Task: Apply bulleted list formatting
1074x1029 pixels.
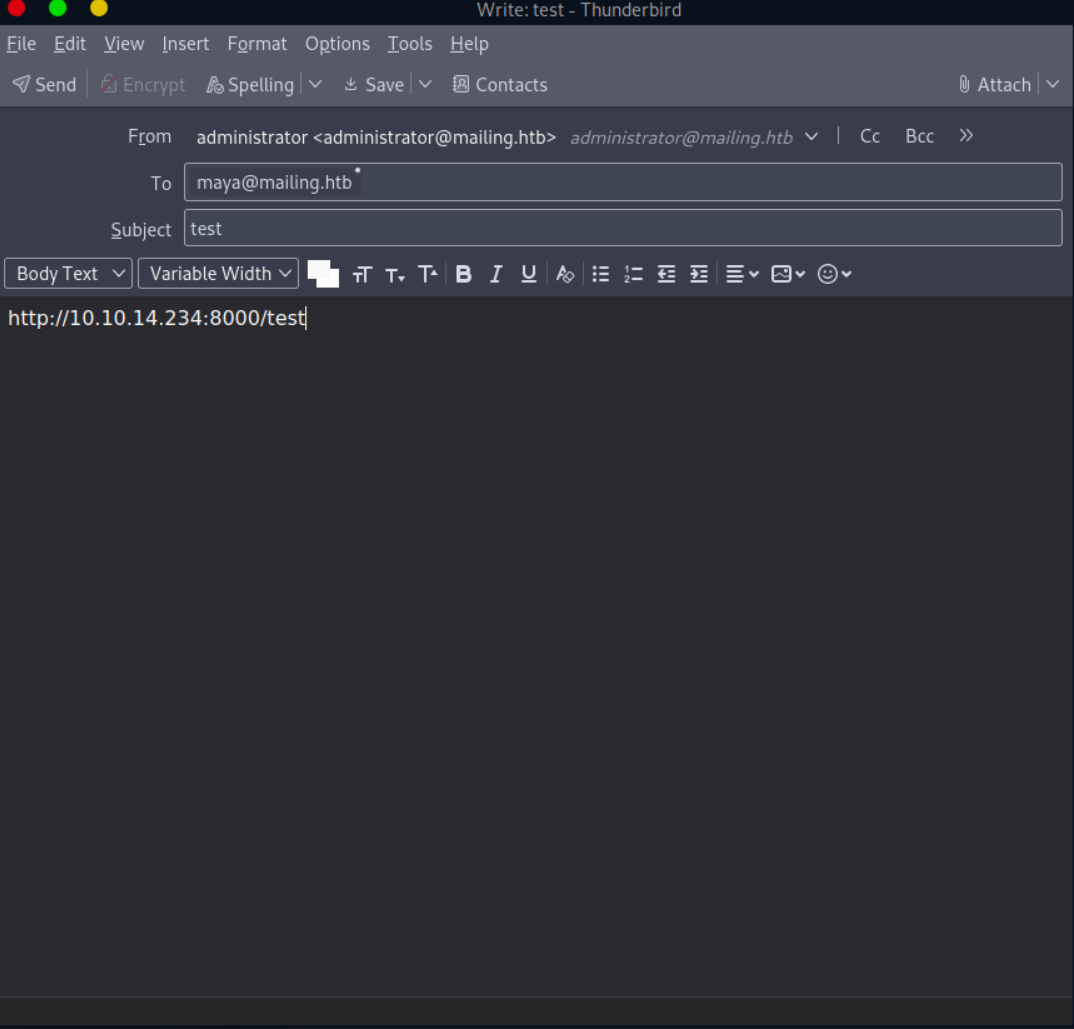Action: 600,274
